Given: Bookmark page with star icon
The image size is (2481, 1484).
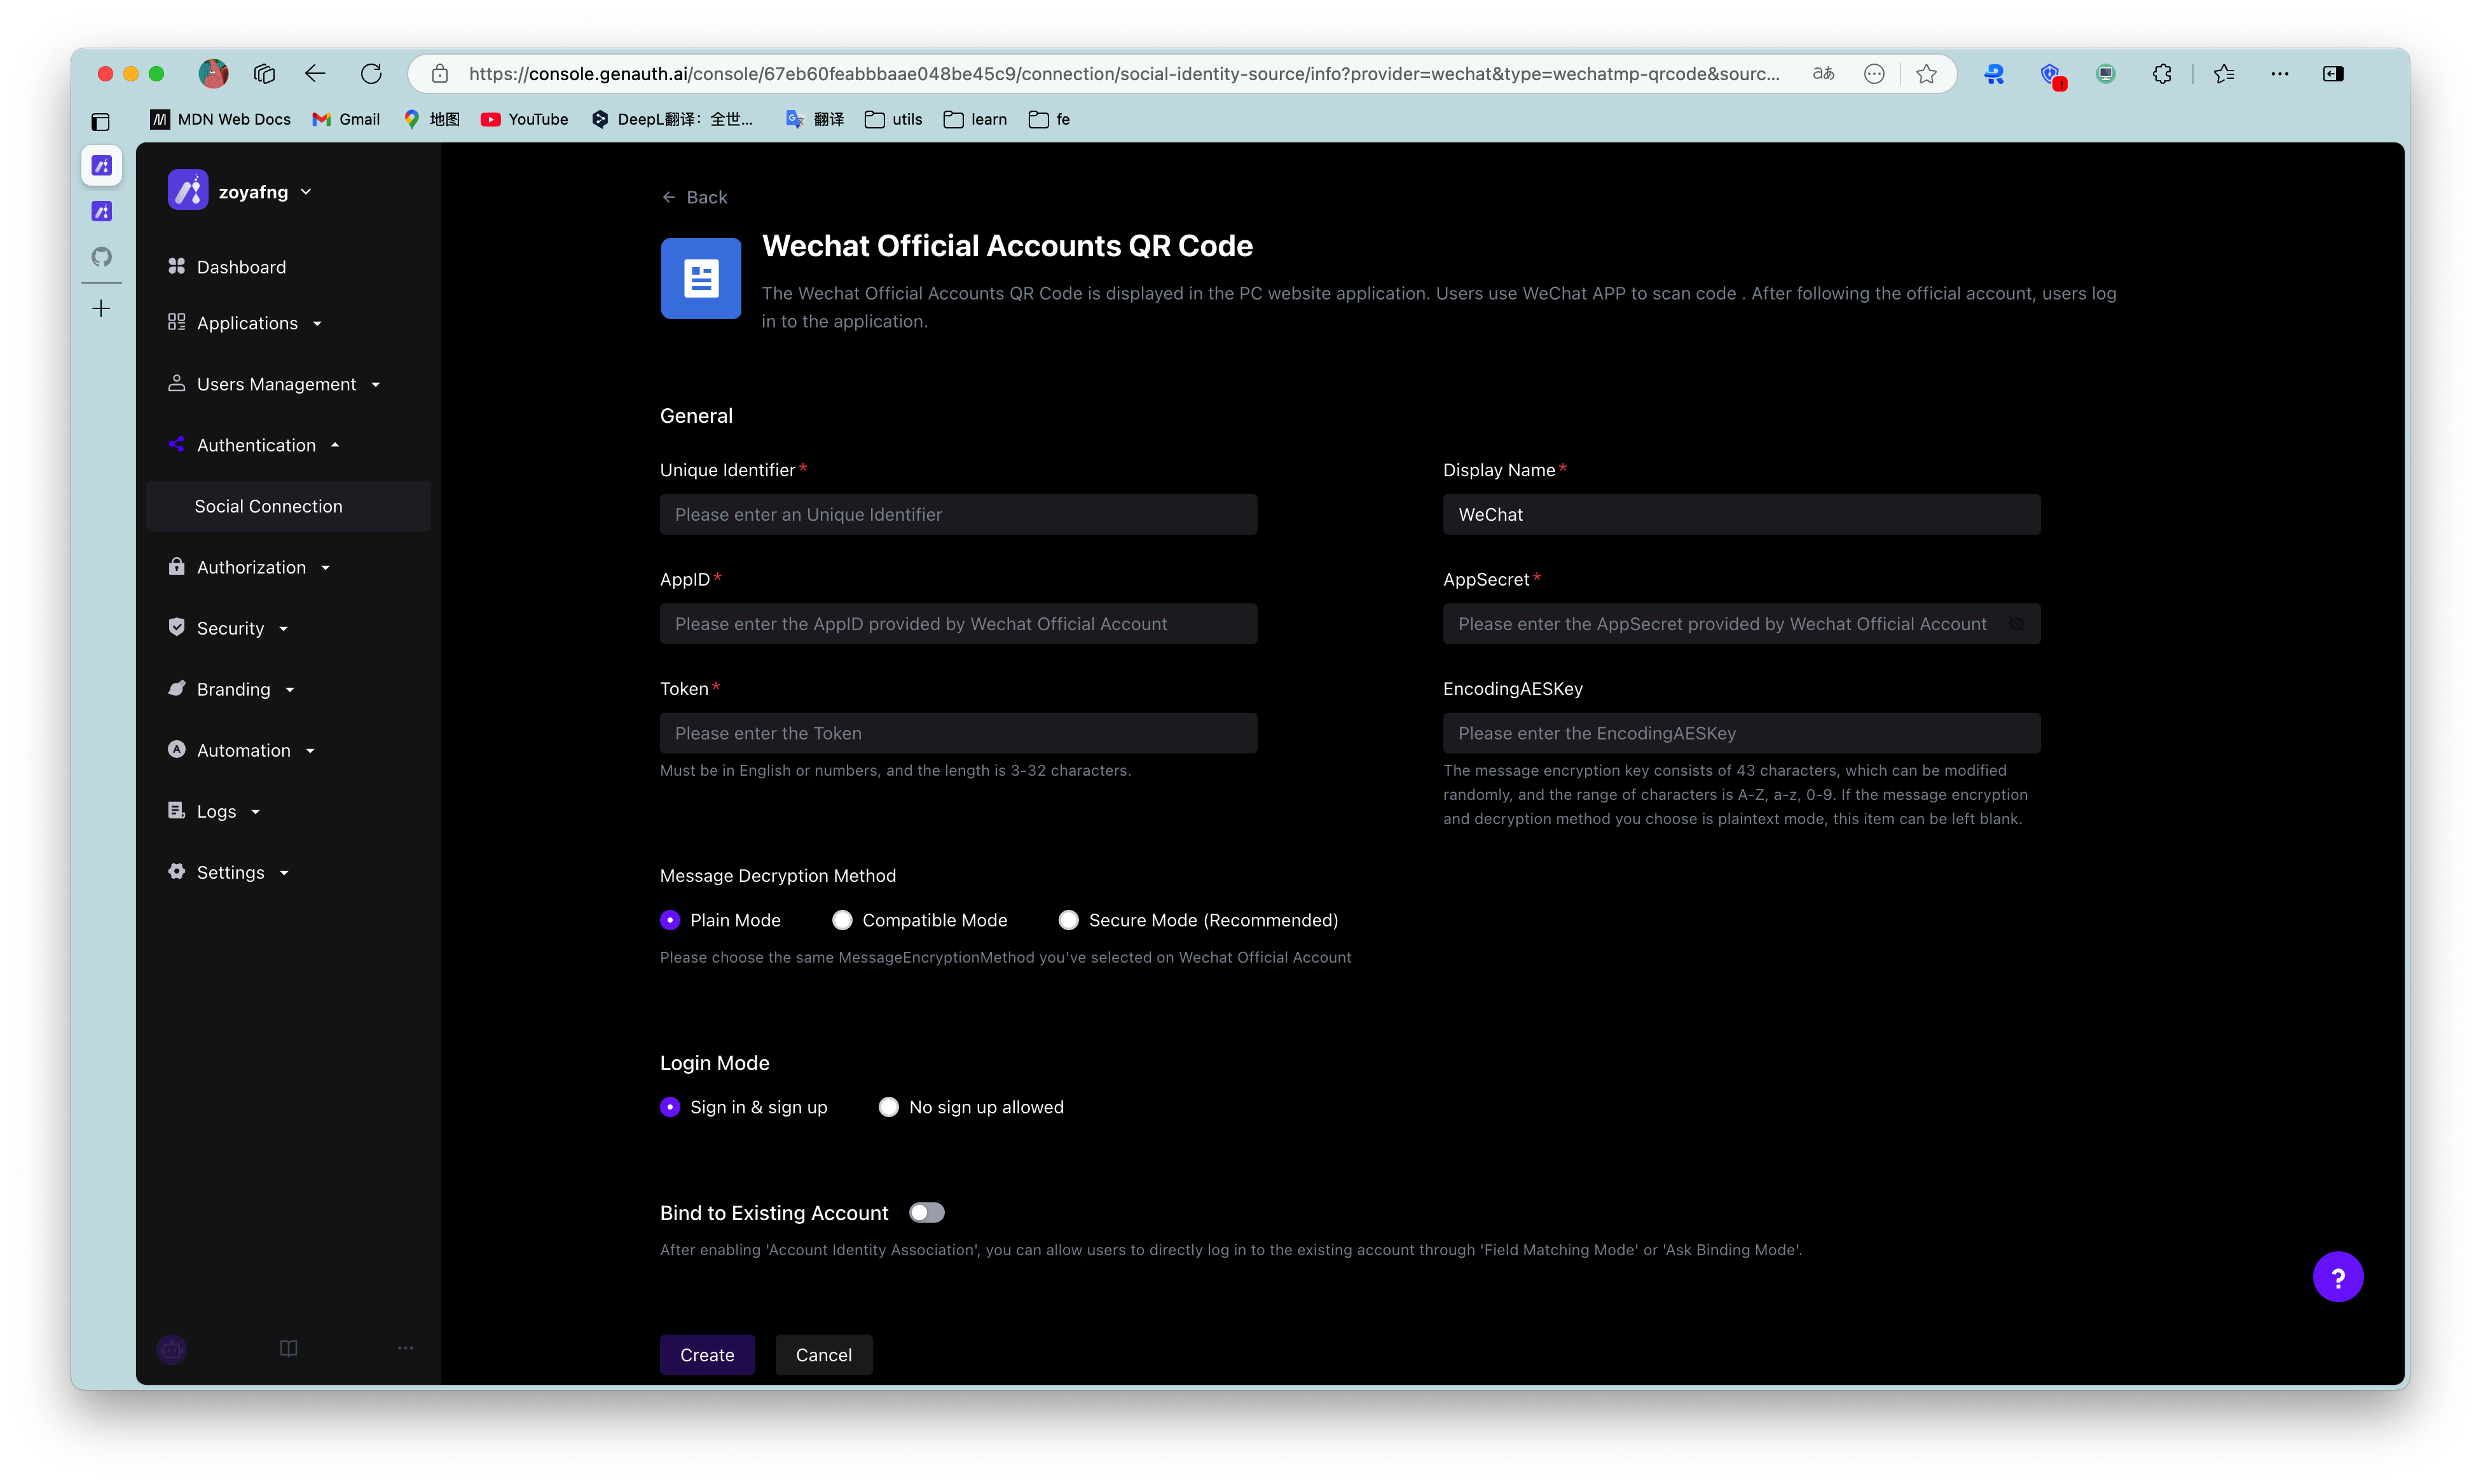Looking at the screenshot, I should point(1926,73).
